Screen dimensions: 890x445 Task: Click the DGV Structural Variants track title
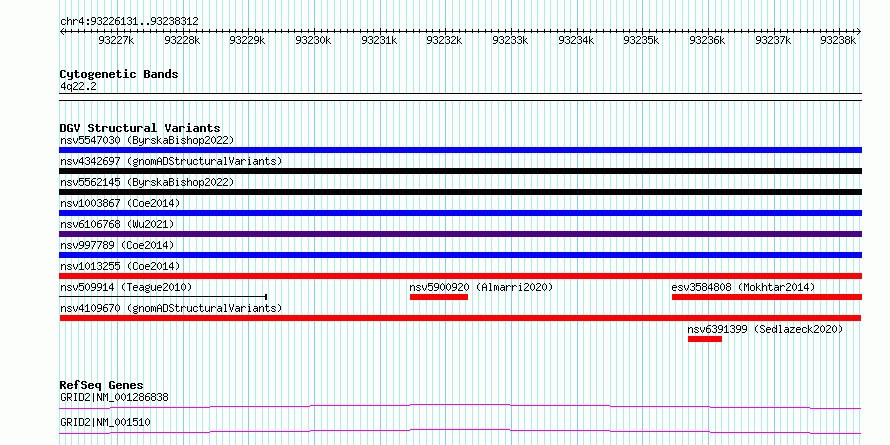(x=140, y=128)
